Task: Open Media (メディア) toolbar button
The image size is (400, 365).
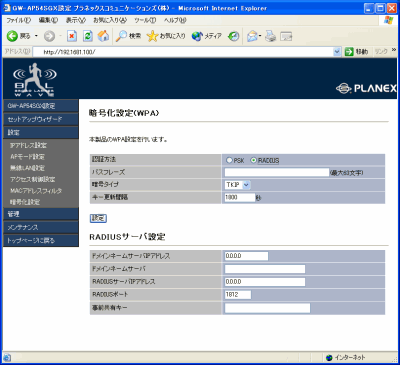Action: pos(207,36)
